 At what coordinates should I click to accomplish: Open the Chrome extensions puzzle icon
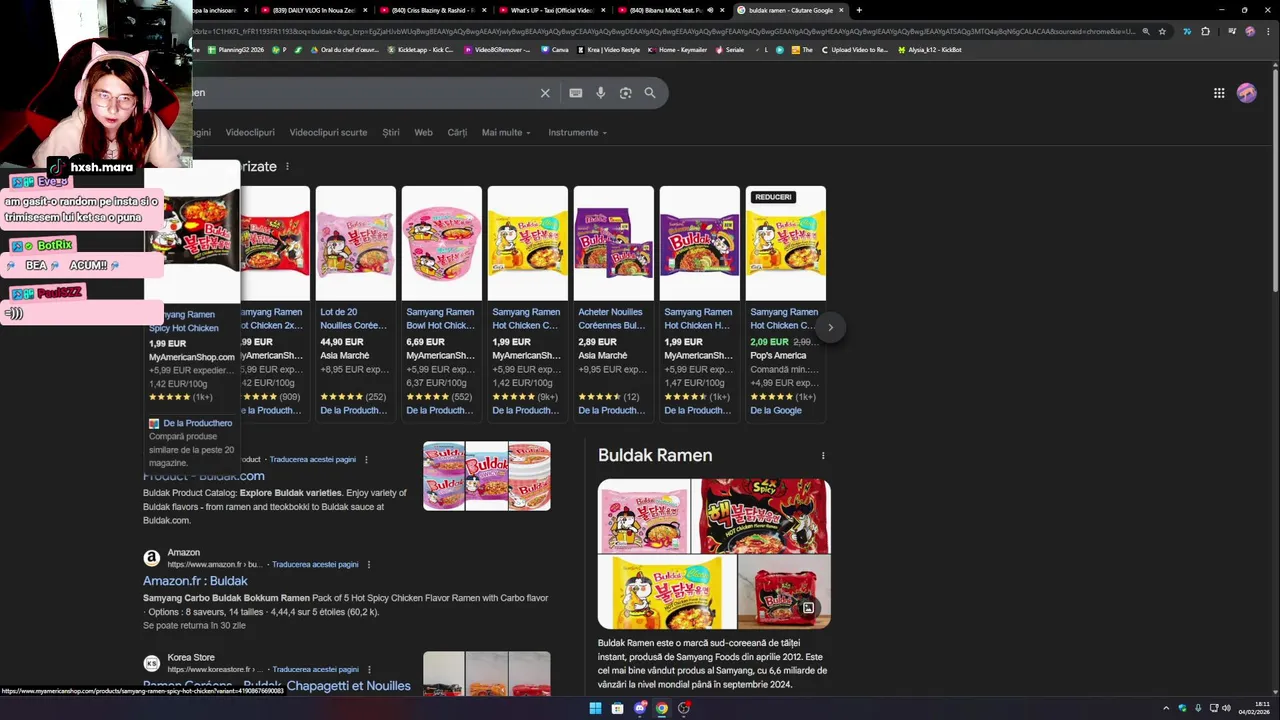1205,31
